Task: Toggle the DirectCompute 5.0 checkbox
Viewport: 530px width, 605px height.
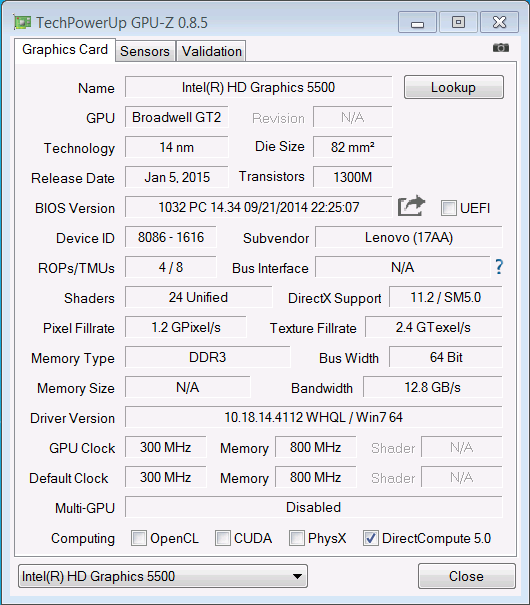Action: [x=370, y=538]
